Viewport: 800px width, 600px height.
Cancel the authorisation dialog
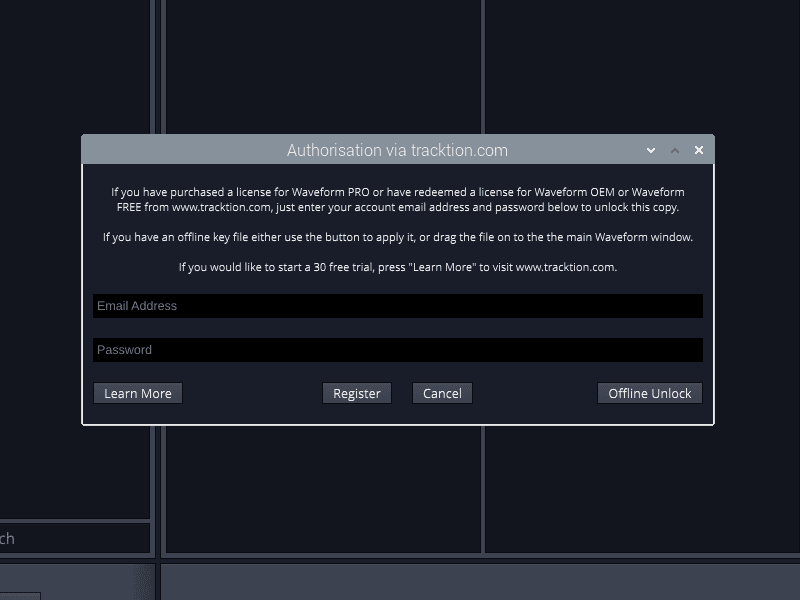click(x=442, y=393)
